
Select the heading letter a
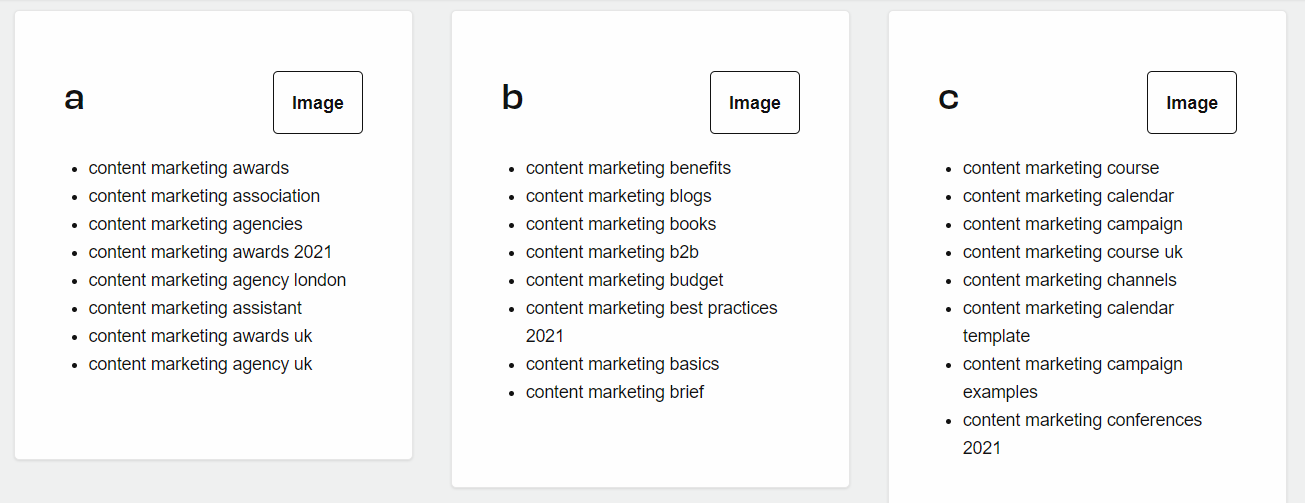tap(74, 99)
